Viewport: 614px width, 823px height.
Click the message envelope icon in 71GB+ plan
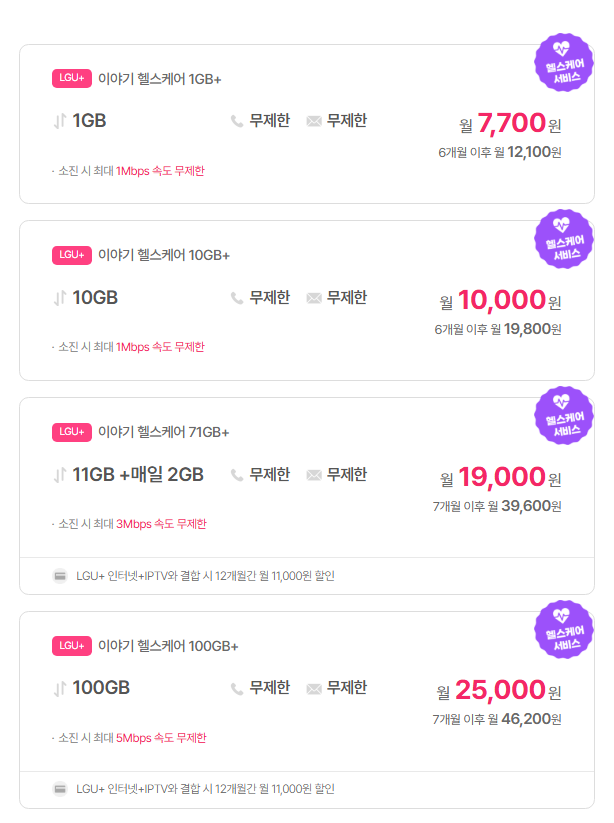[314, 475]
